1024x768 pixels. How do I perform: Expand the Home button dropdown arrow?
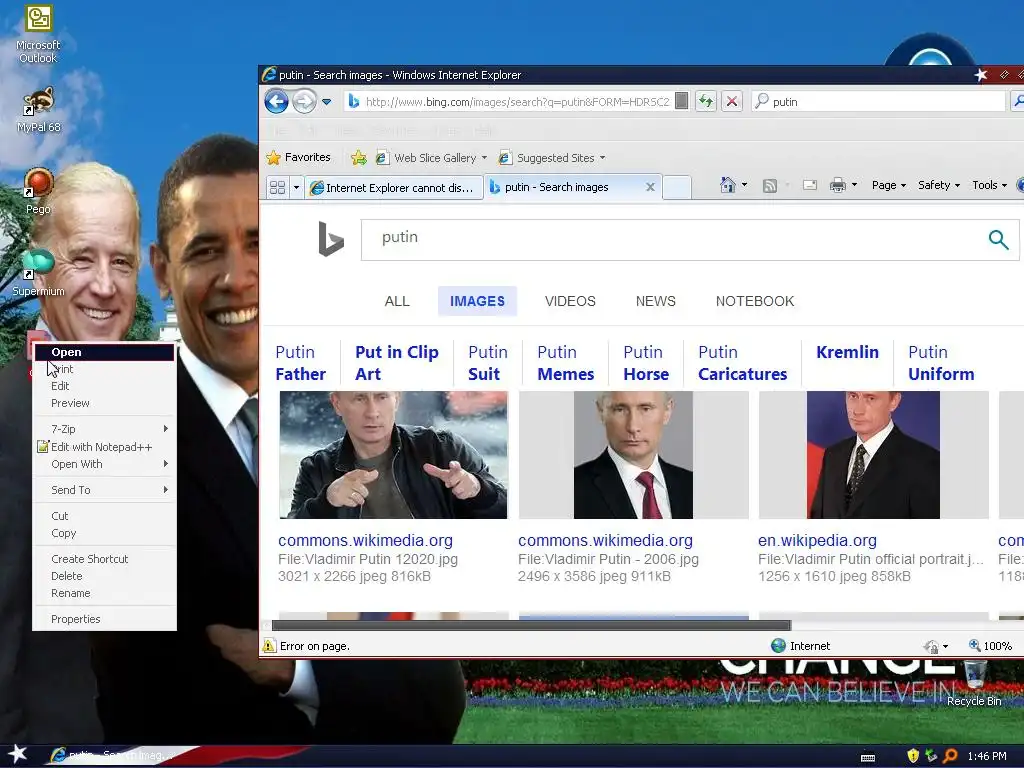(x=744, y=185)
